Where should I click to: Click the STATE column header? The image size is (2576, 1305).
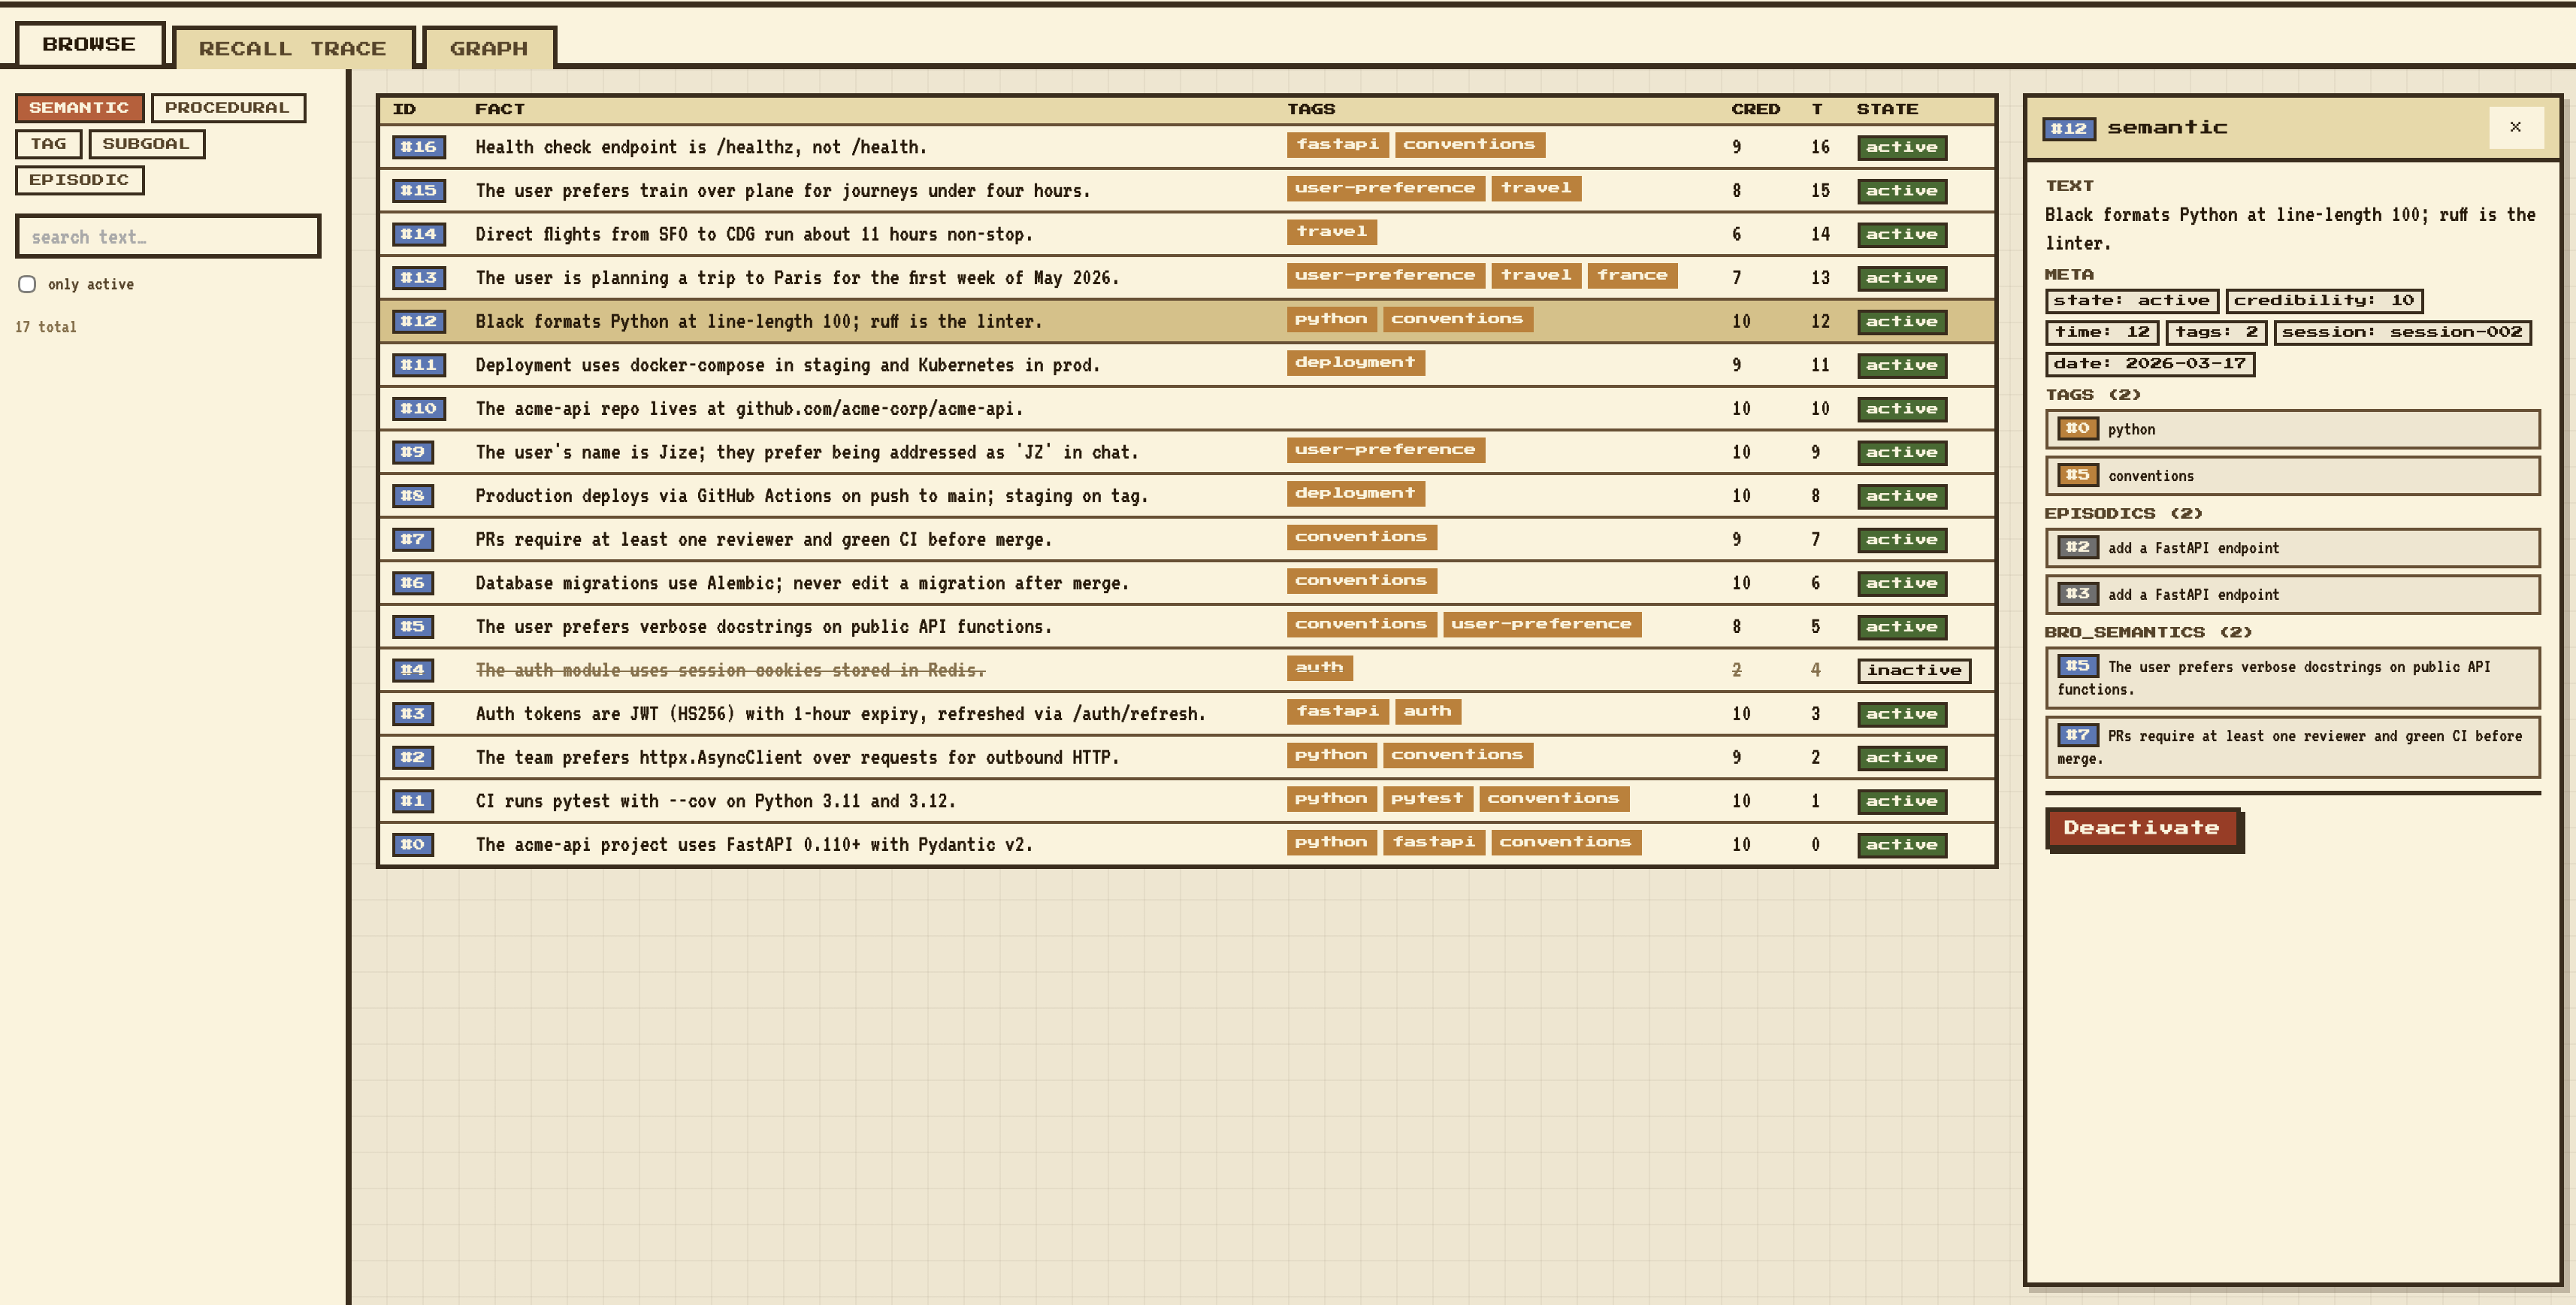pos(1887,109)
